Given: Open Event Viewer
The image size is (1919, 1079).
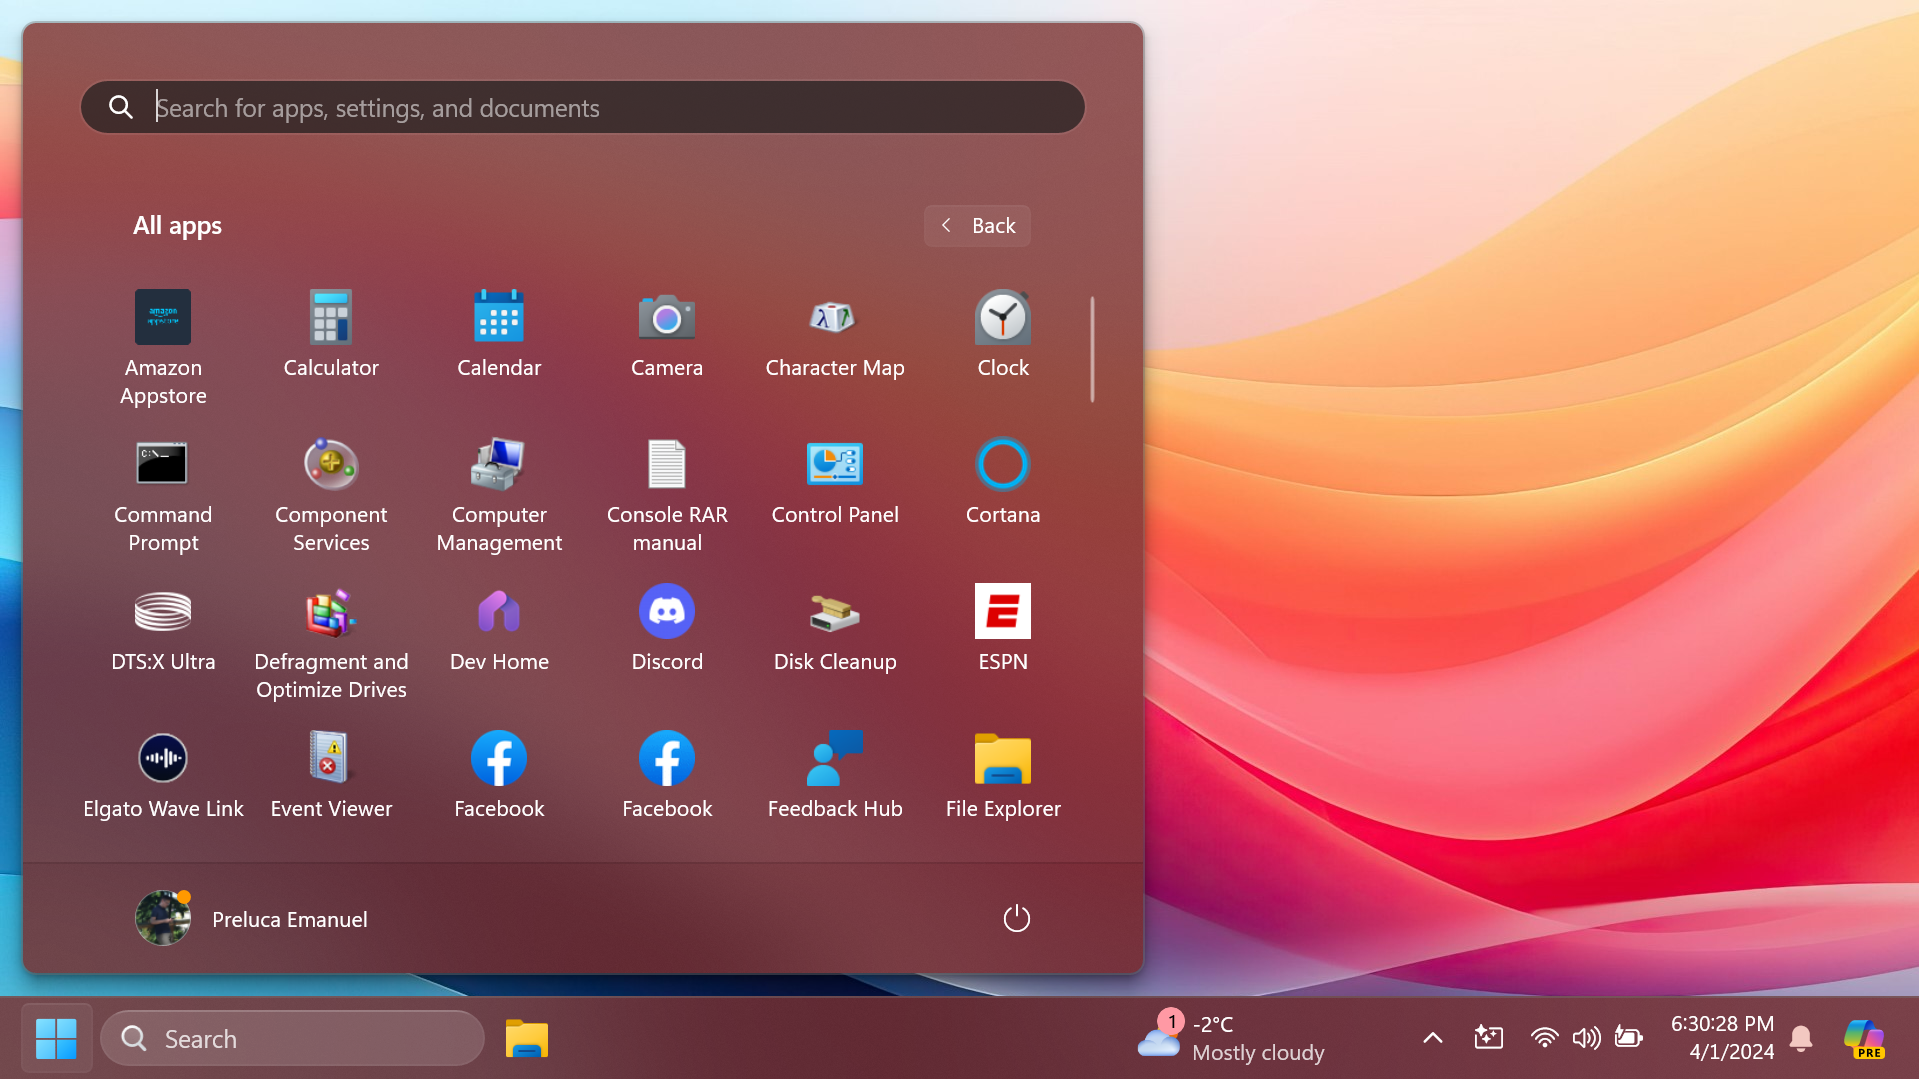Looking at the screenshot, I should tap(331, 775).
